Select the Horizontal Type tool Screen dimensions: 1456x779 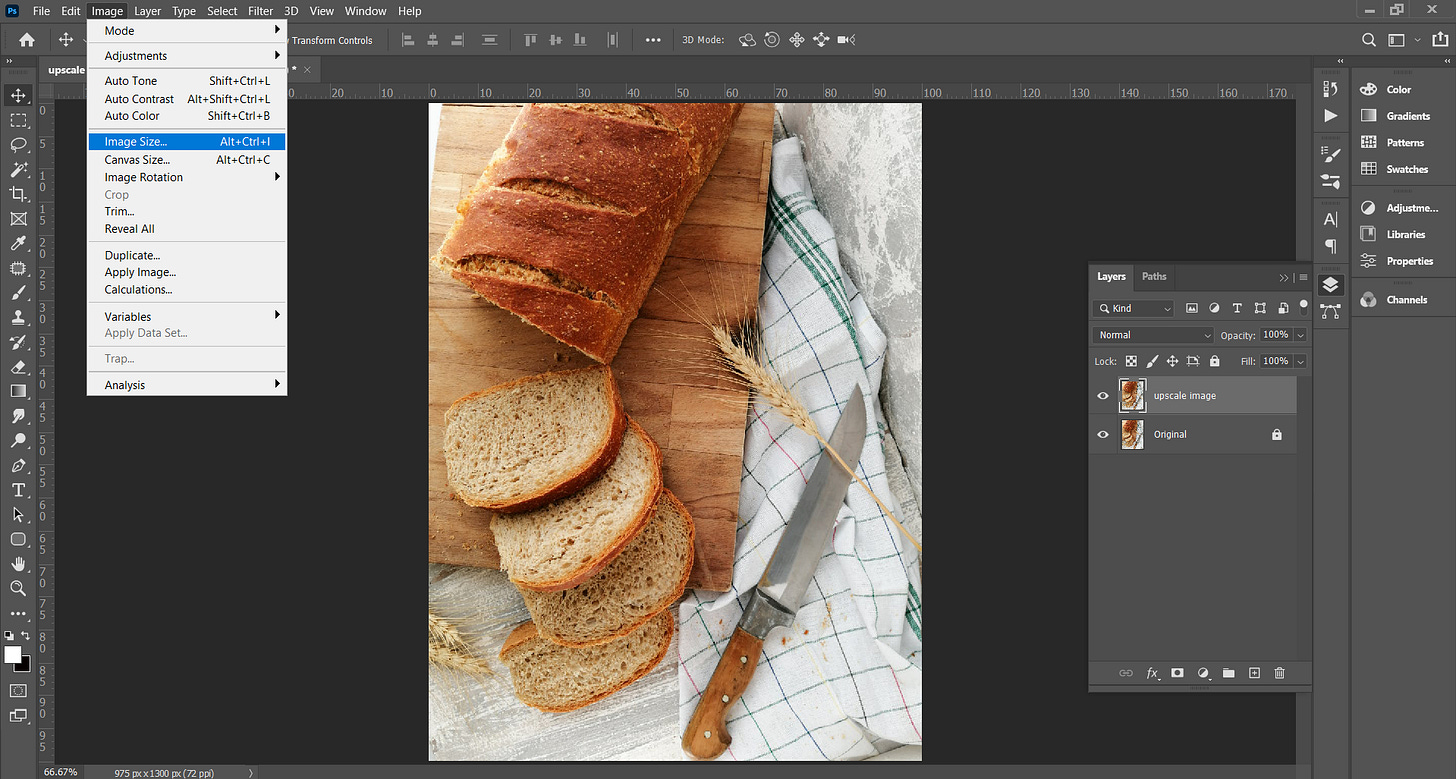(18, 490)
